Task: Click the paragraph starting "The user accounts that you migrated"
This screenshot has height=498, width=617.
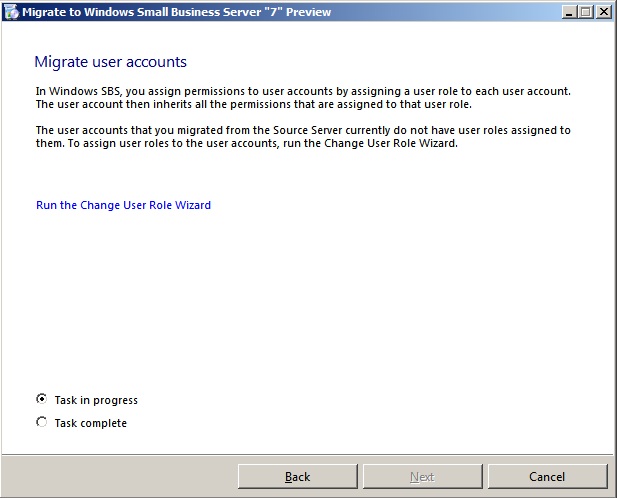Action: click(x=302, y=137)
